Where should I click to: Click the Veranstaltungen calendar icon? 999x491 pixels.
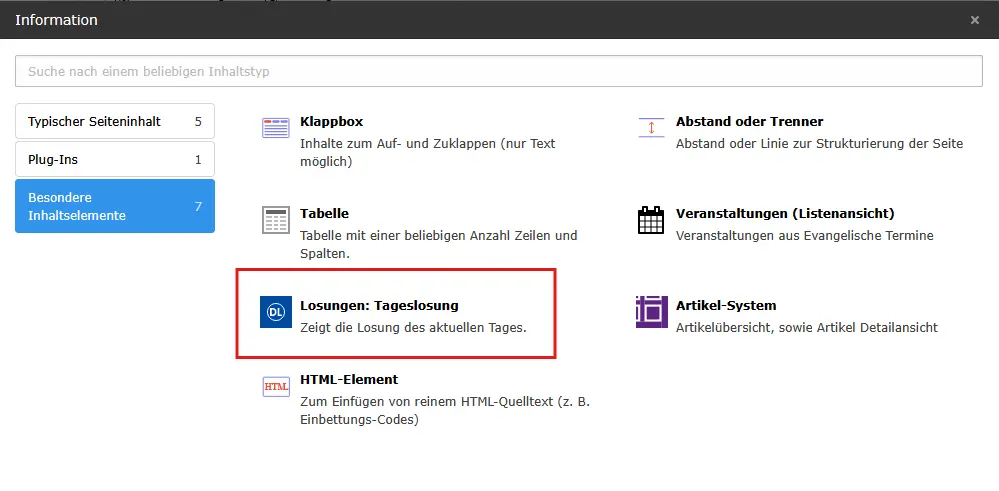651,220
